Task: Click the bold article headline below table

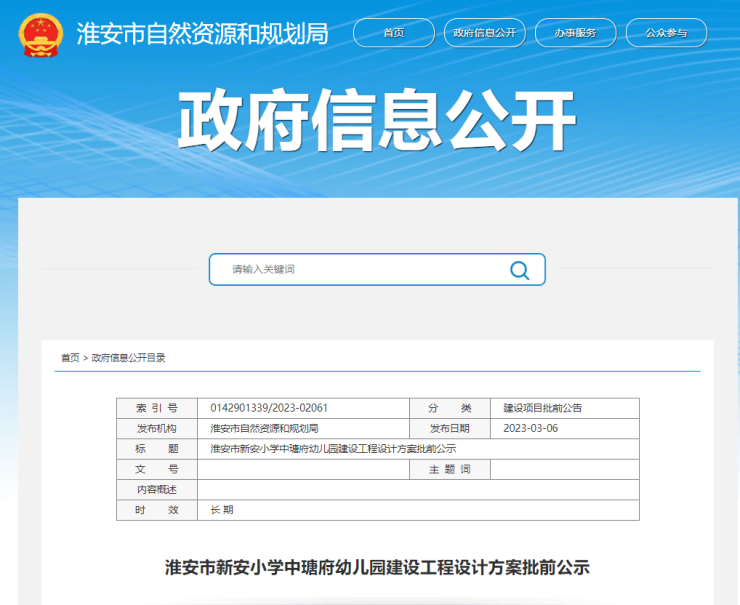Action: 377,567
